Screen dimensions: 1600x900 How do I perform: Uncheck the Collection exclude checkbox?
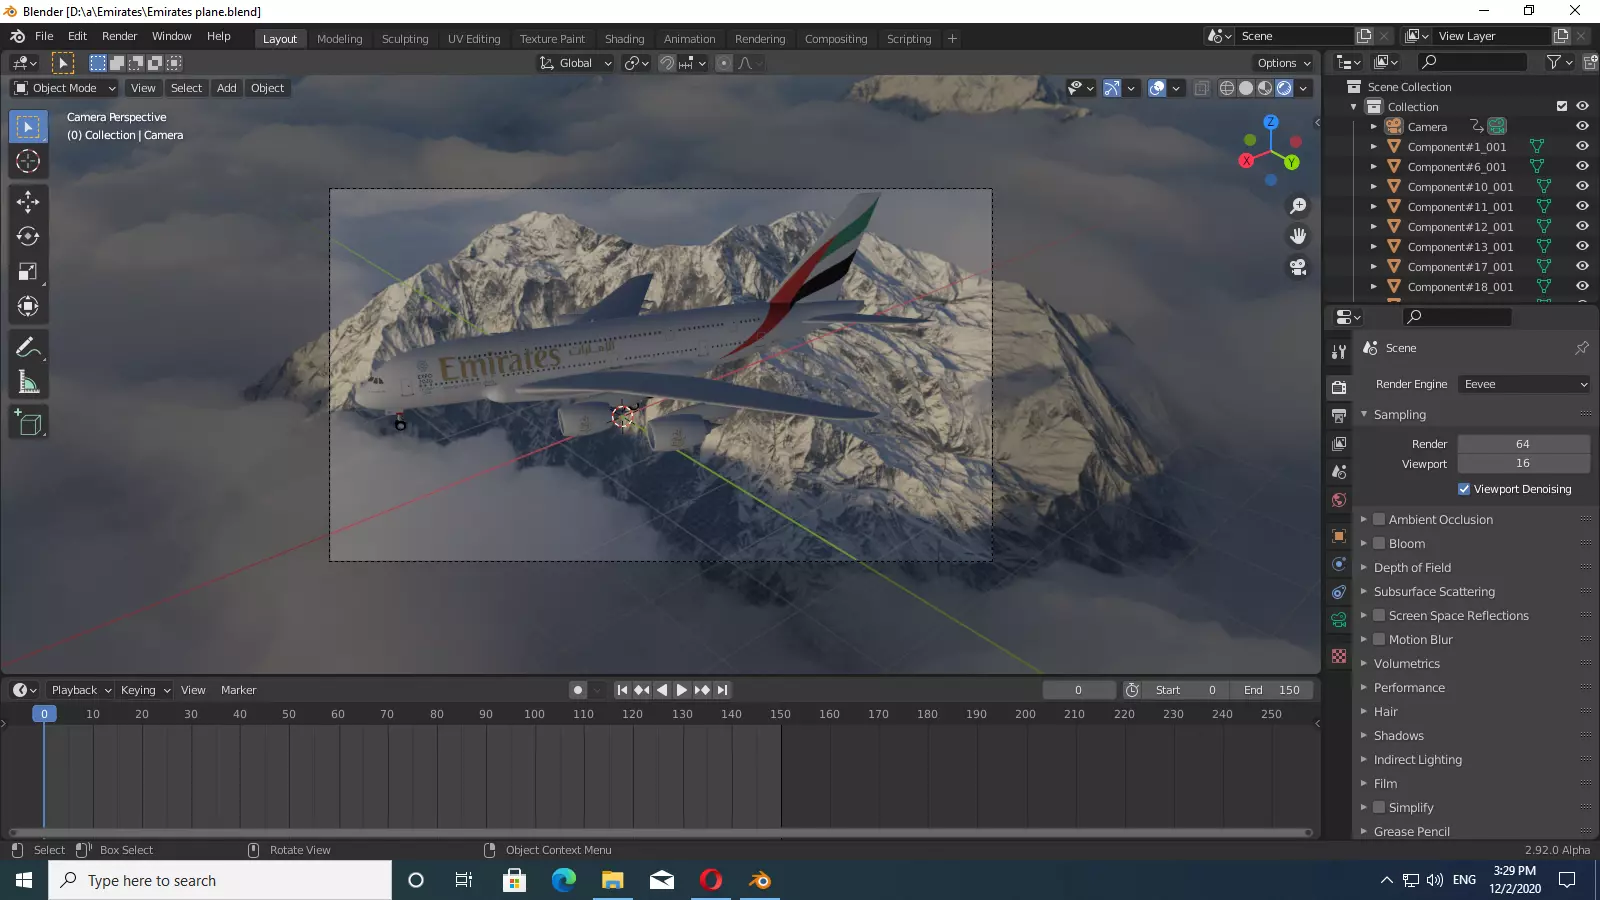pyautogui.click(x=1562, y=107)
